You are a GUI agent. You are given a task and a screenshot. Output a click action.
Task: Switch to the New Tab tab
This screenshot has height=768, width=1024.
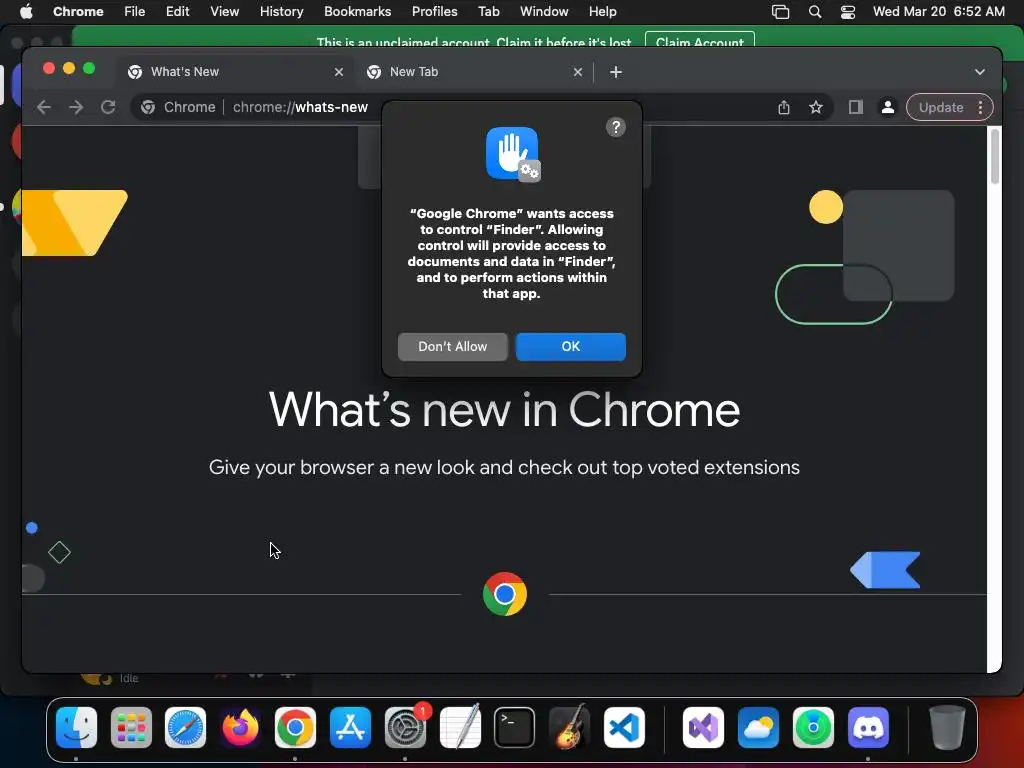click(x=473, y=72)
